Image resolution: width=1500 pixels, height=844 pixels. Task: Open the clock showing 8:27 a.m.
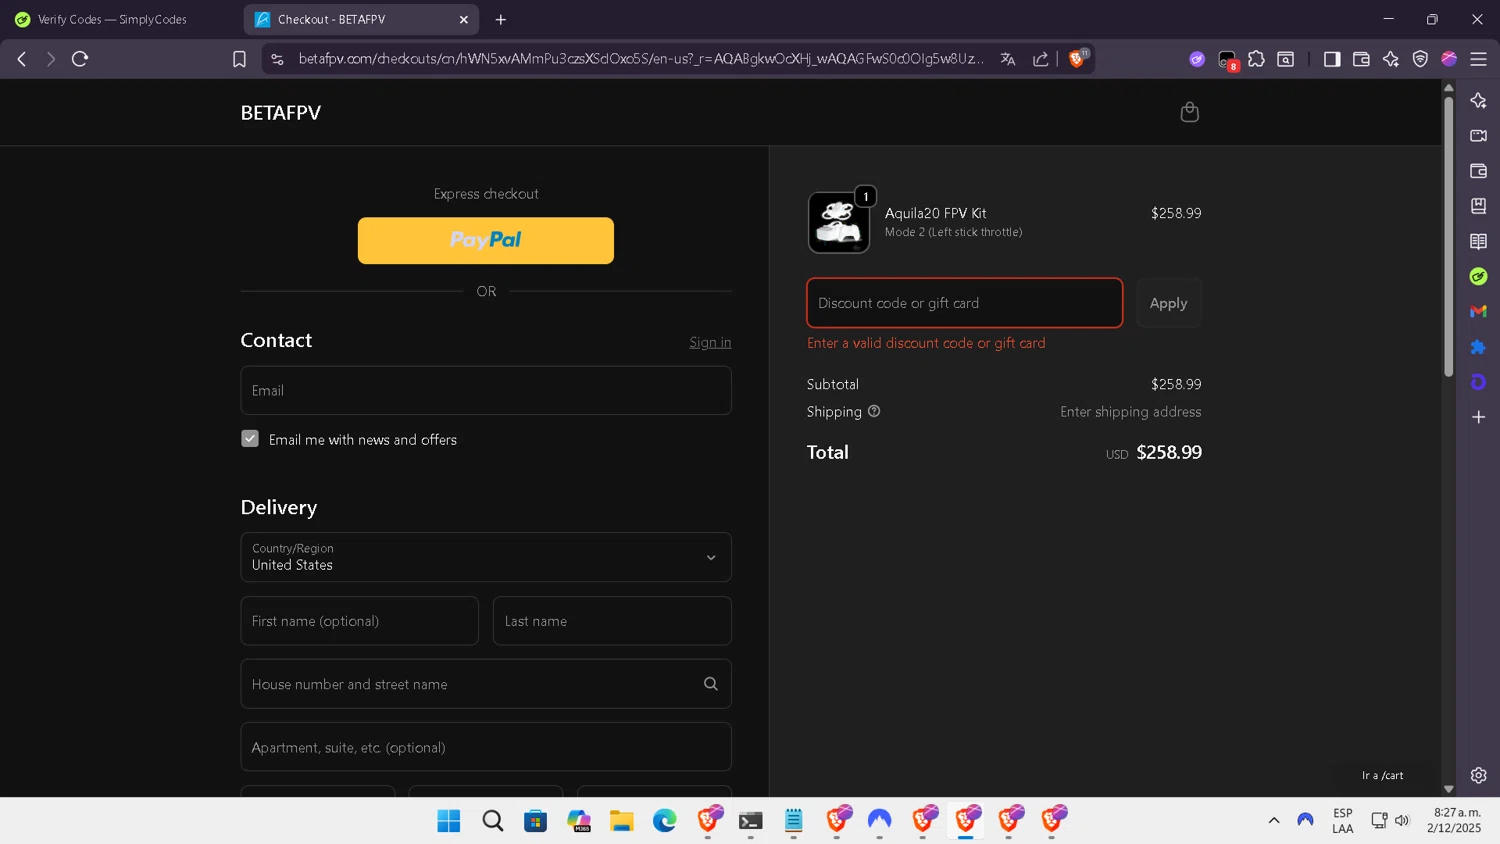pyautogui.click(x=1455, y=820)
